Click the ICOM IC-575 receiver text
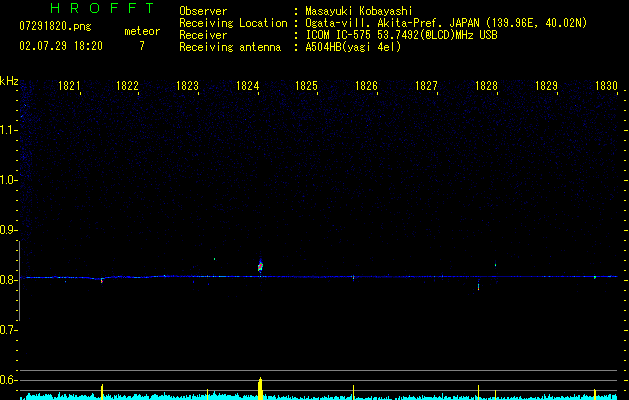629x400 pixels. pyautogui.click(x=401, y=35)
